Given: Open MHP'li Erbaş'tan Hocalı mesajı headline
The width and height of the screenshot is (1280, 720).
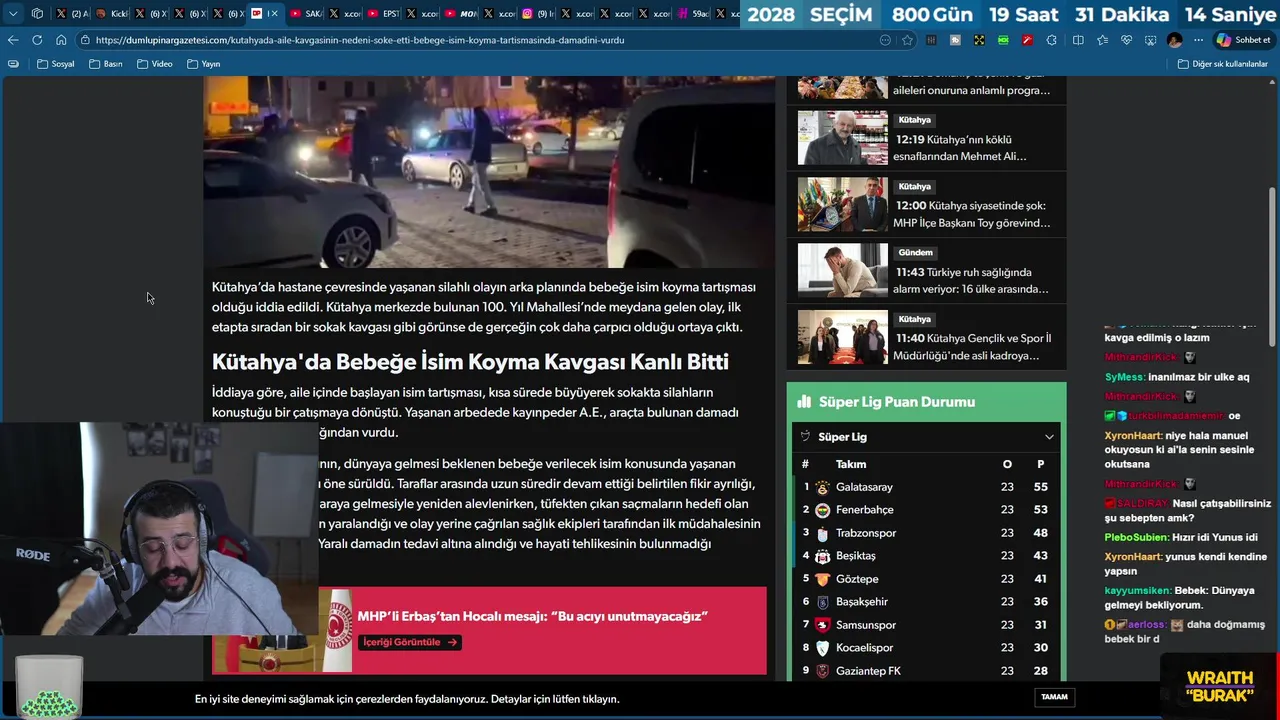Looking at the screenshot, I should click(x=532, y=616).
